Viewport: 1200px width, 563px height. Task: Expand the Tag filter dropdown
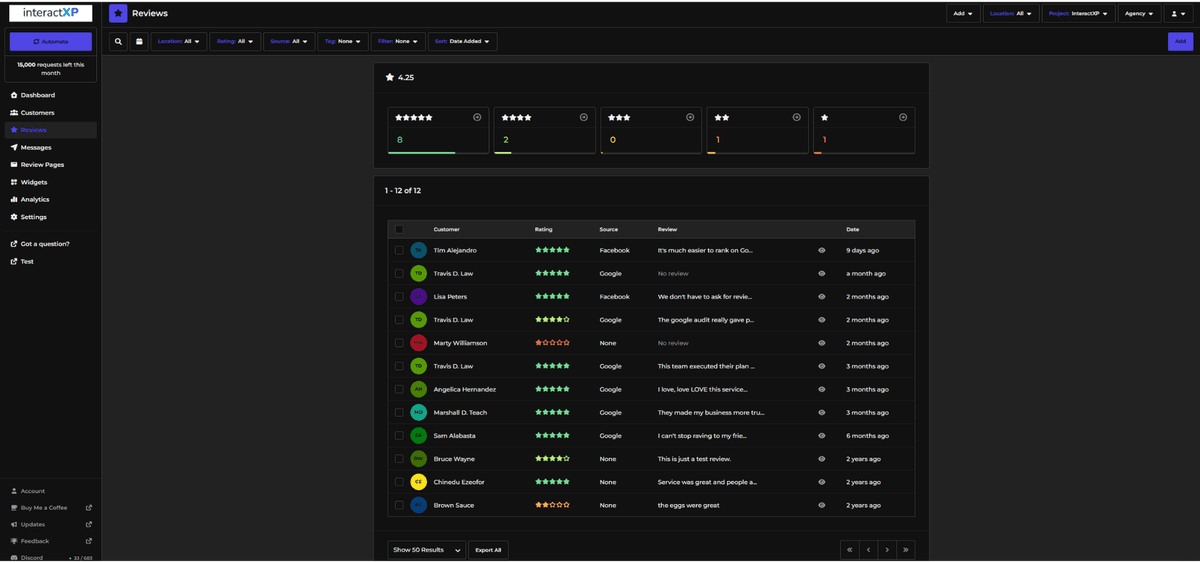343,42
